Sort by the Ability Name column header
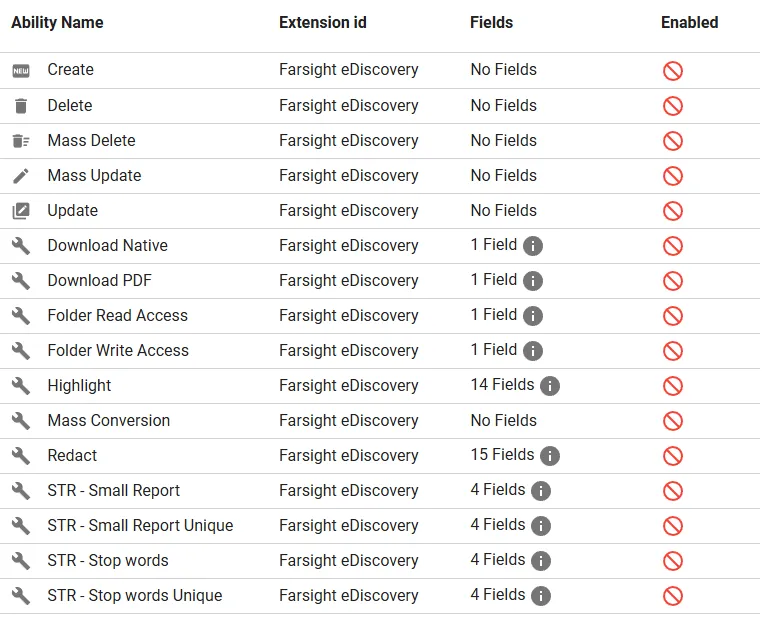This screenshot has width=768, height=619. [x=57, y=22]
